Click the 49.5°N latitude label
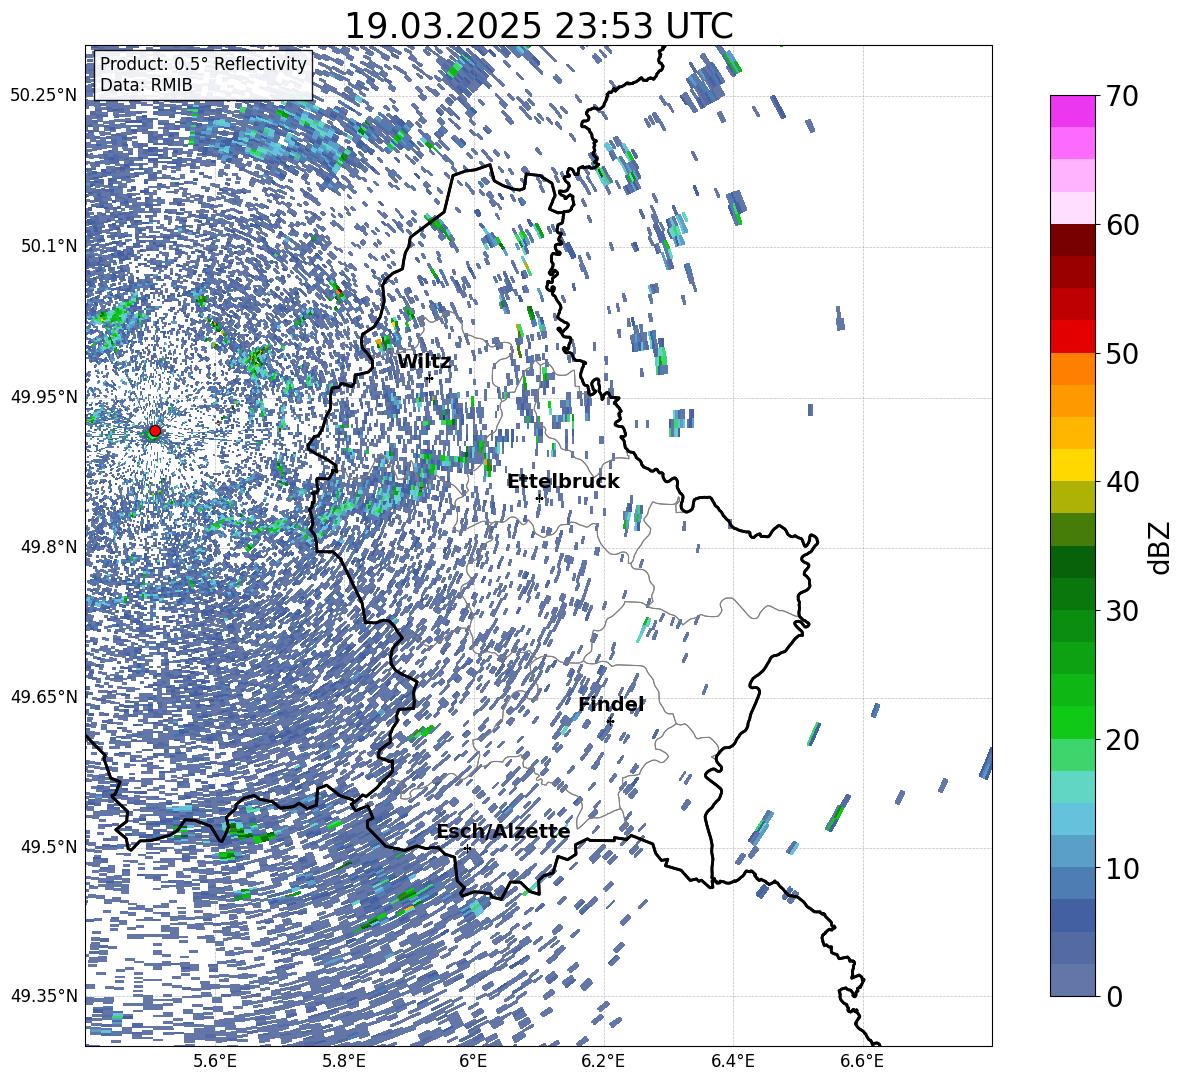The image size is (1184, 1081). tap(49, 846)
